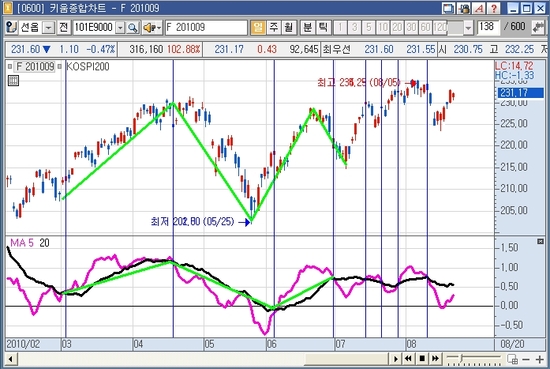Click the 138 bar count input field

(x=489, y=27)
